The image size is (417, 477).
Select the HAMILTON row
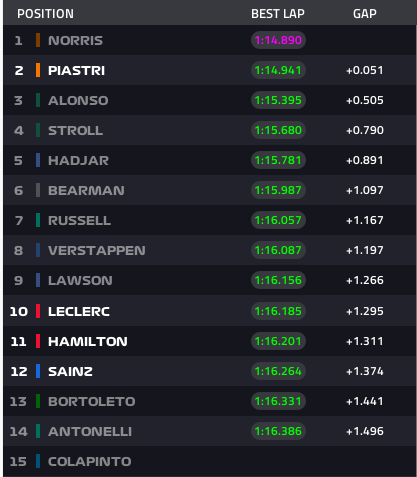pyautogui.click(x=210, y=341)
